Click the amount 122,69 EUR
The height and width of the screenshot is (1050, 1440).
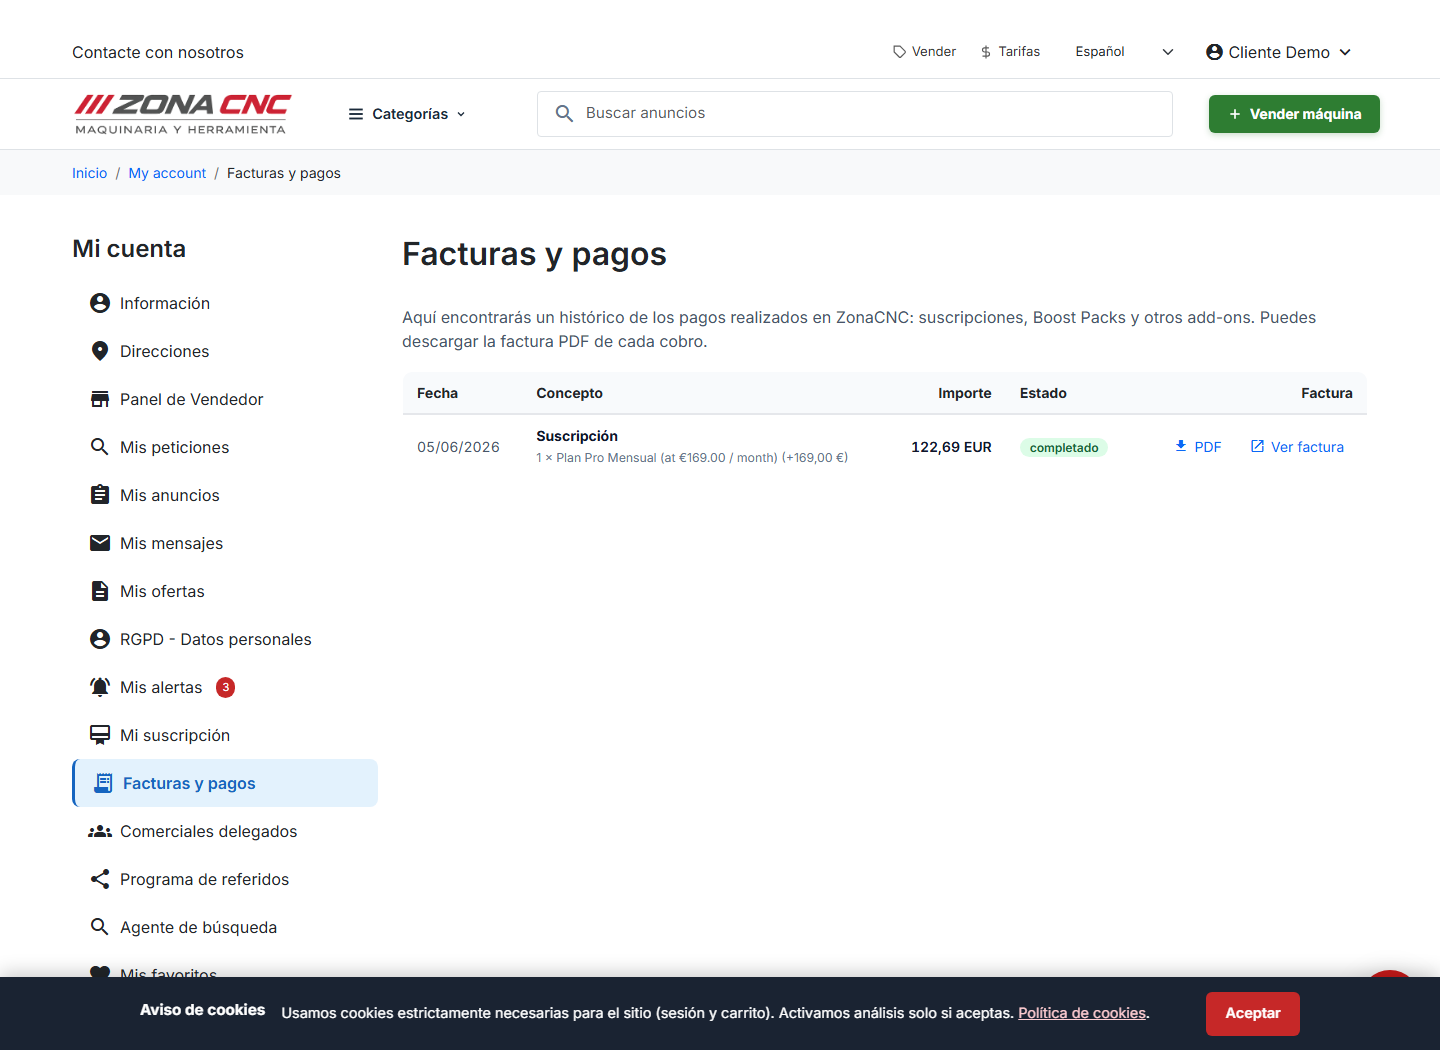click(x=951, y=447)
